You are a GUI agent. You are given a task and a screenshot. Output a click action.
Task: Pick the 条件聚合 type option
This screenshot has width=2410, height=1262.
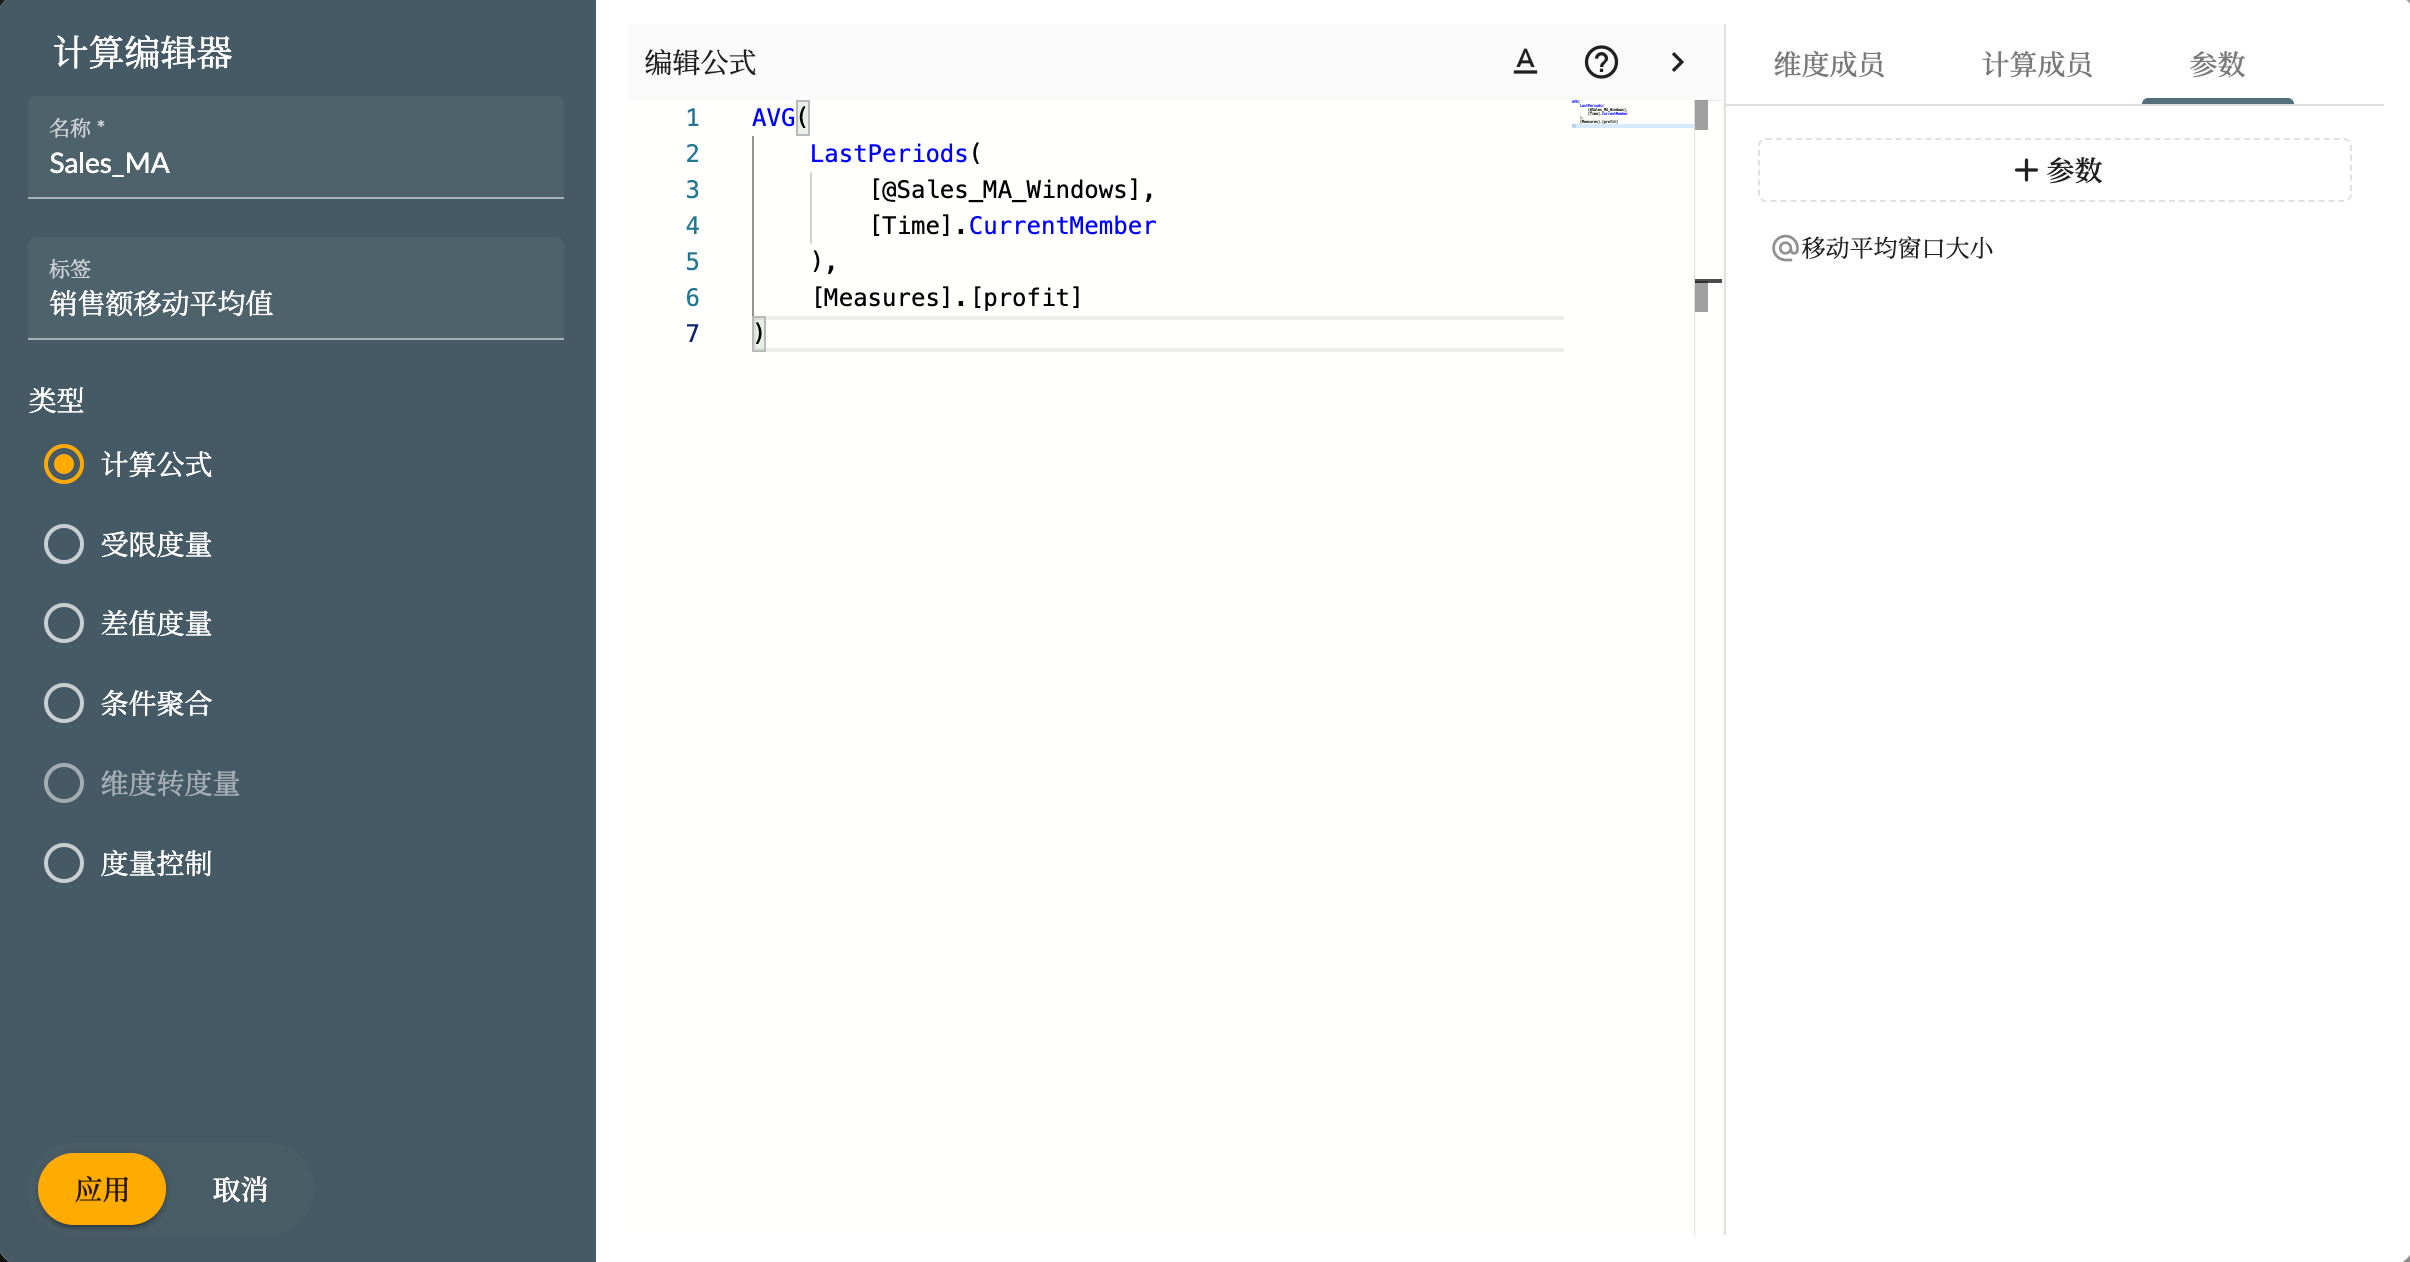[x=64, y=703]
